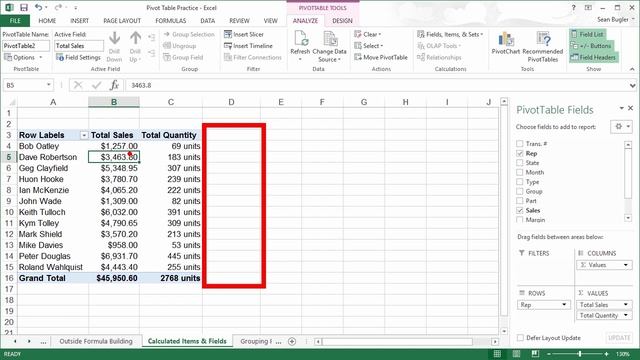Open Change Data Source
Image resolution: width=640 pixels, height=360 pixels.
click(329, 47)
